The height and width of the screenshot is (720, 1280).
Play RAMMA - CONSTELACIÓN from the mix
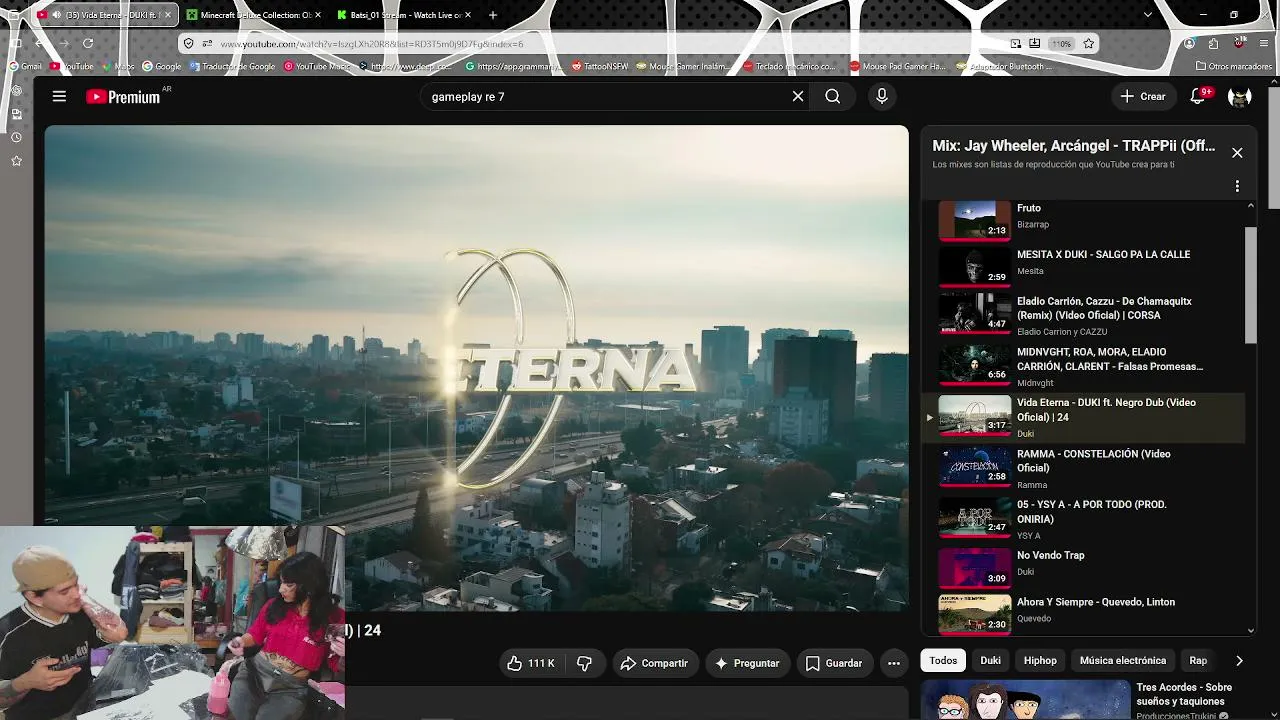pos(1083,467)
